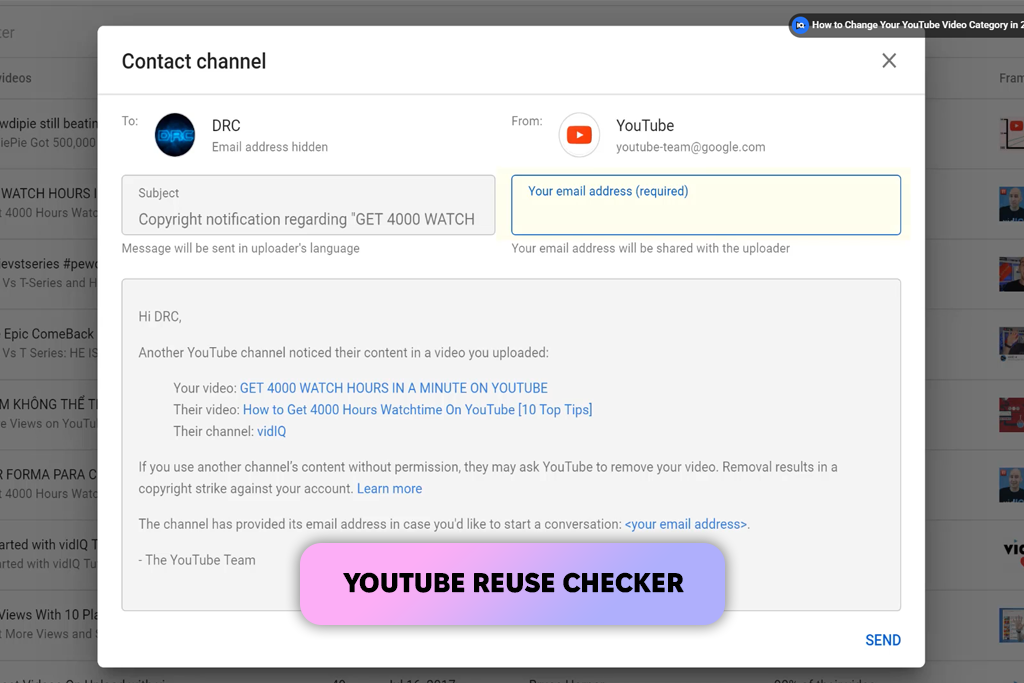
Task: Click 'Another YouTube channel noticed their content' line
Action: 344,353
